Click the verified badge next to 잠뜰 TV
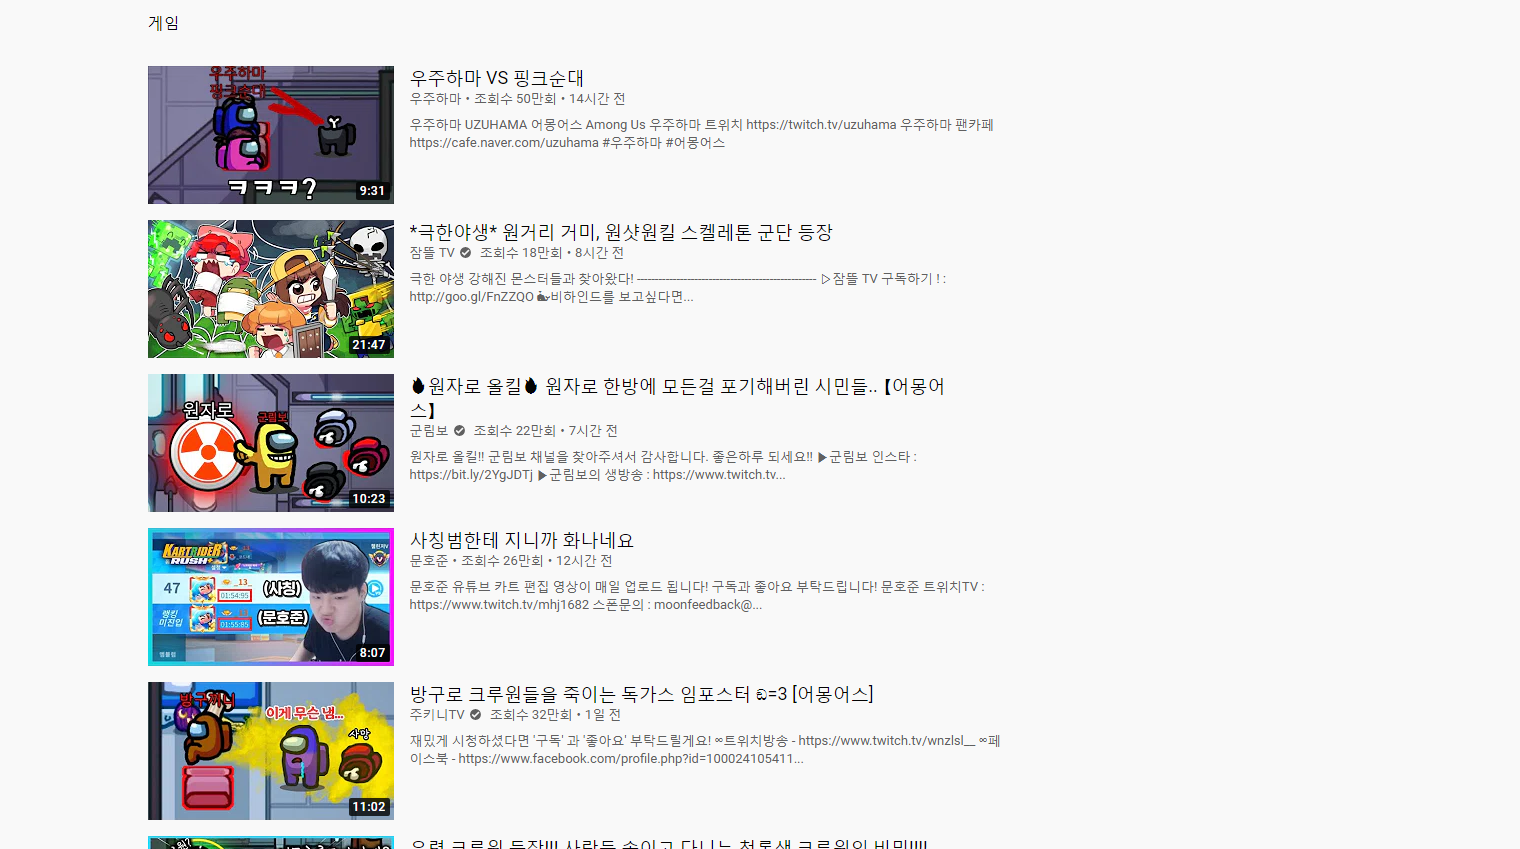The image size is (1520, 849). tap(465, 253)
